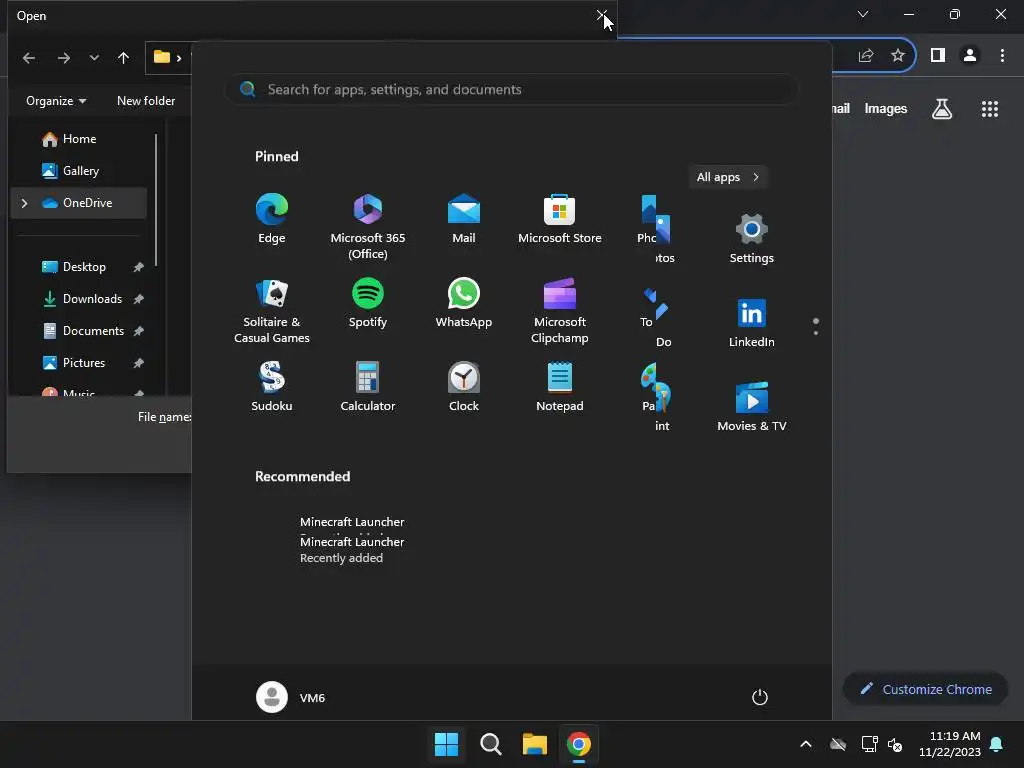Click the navigation pane scrollbar

pyautogui.click(x=156, y=200)
